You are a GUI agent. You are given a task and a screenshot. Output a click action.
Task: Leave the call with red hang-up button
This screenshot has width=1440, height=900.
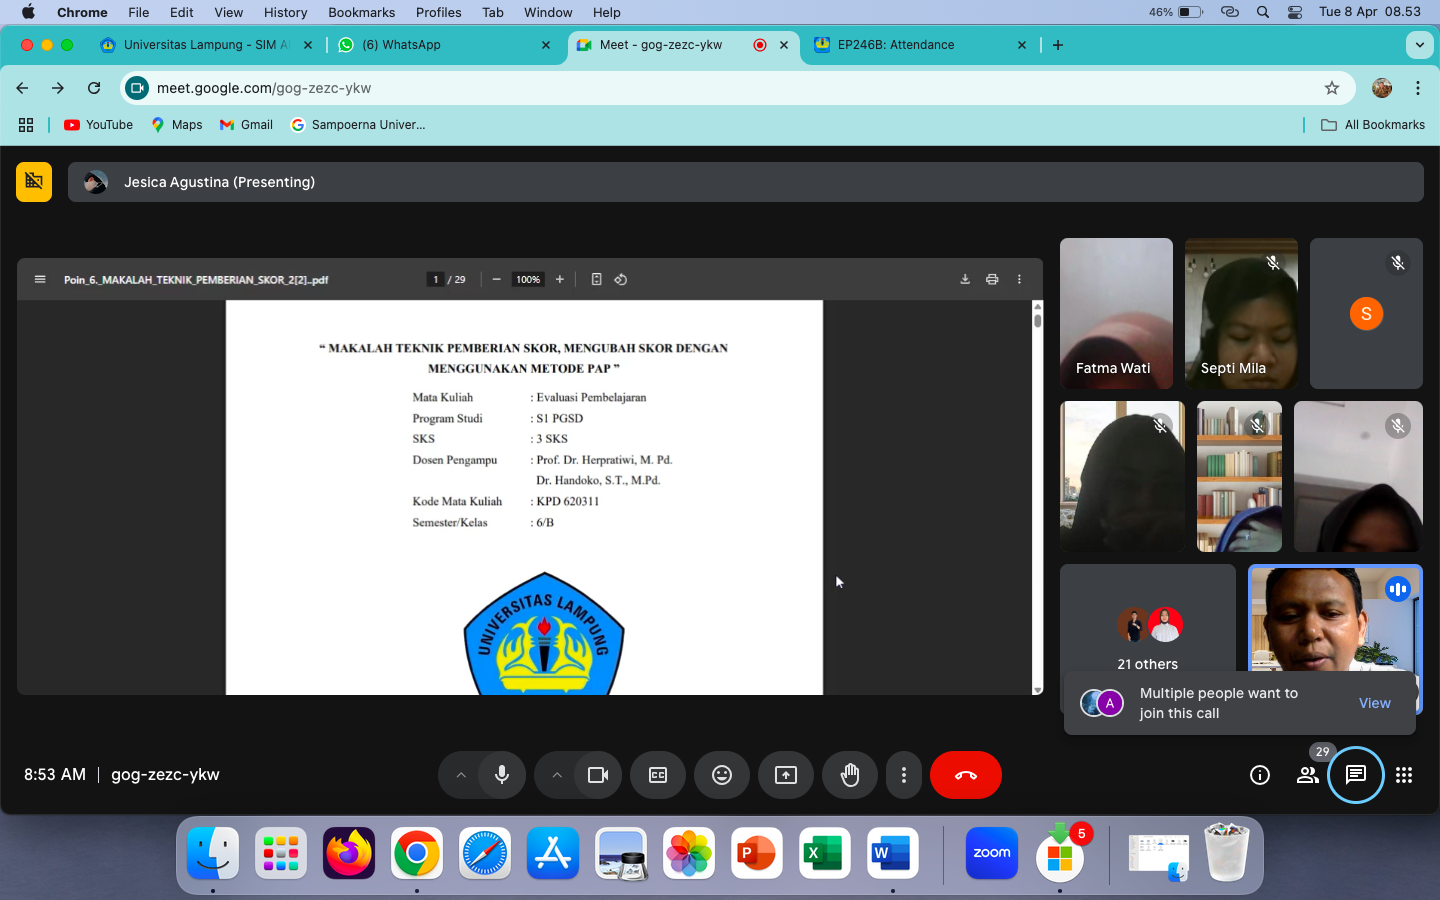click(966, 775)
